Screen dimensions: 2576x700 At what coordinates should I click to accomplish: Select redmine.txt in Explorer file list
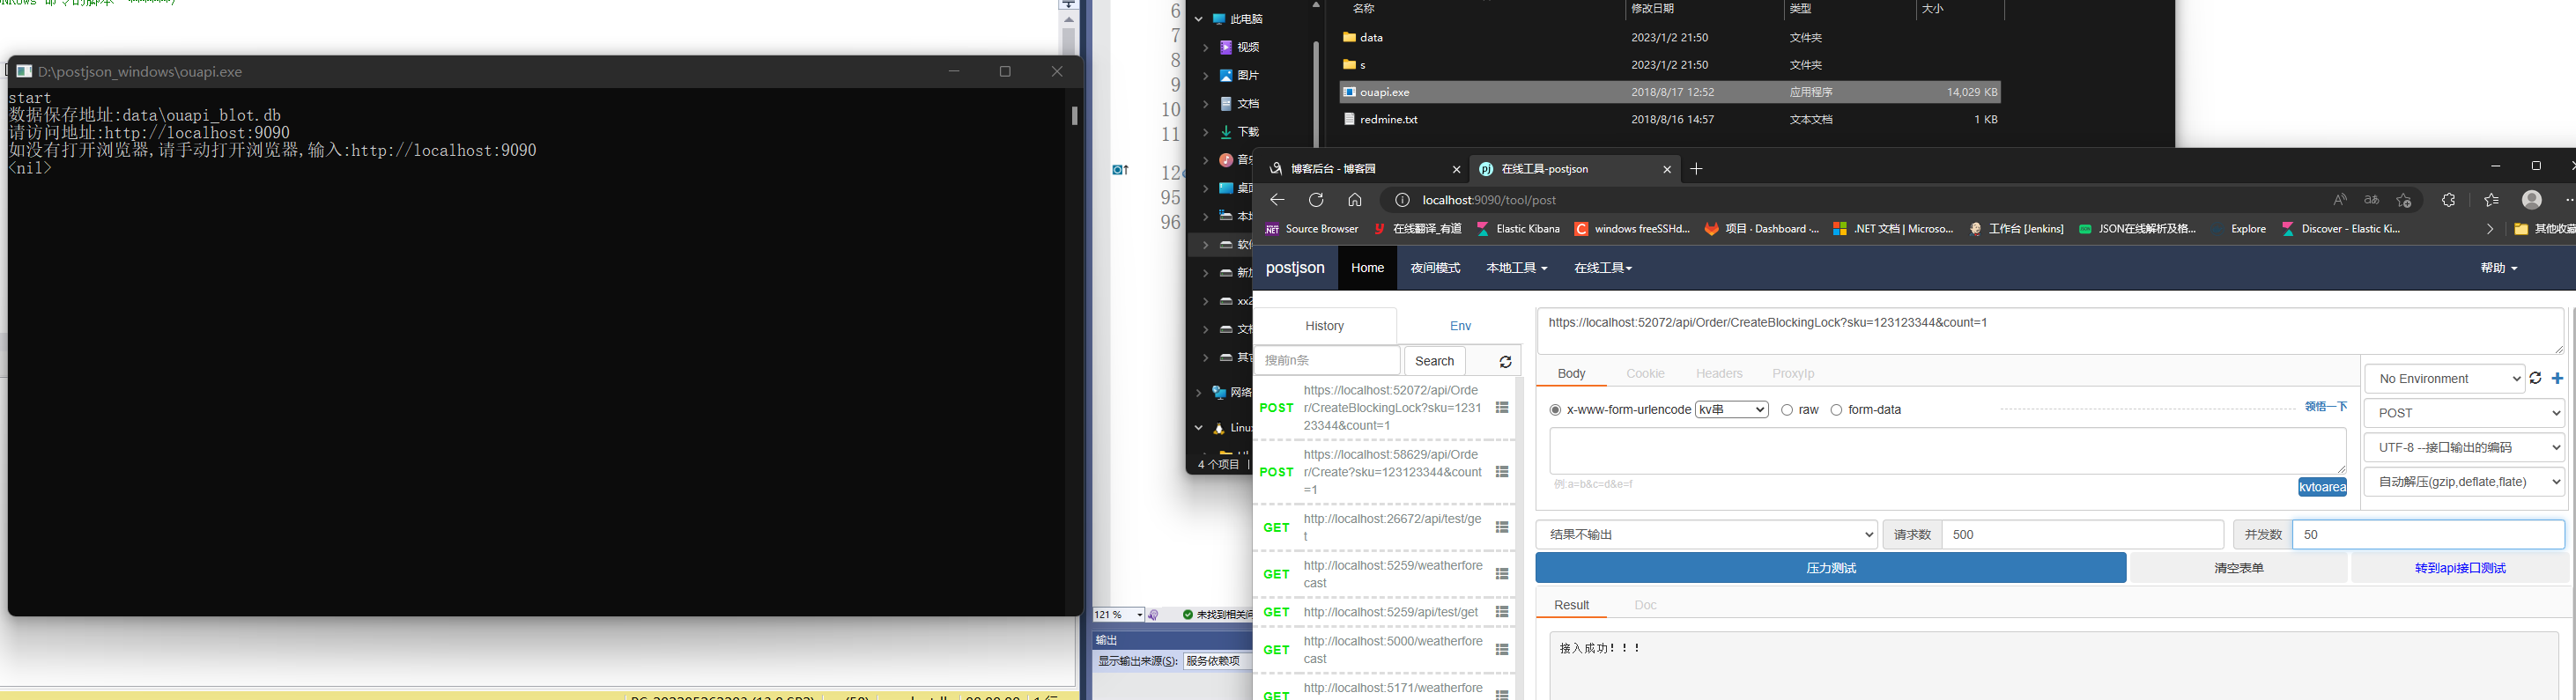click(x=1670, y=119)
